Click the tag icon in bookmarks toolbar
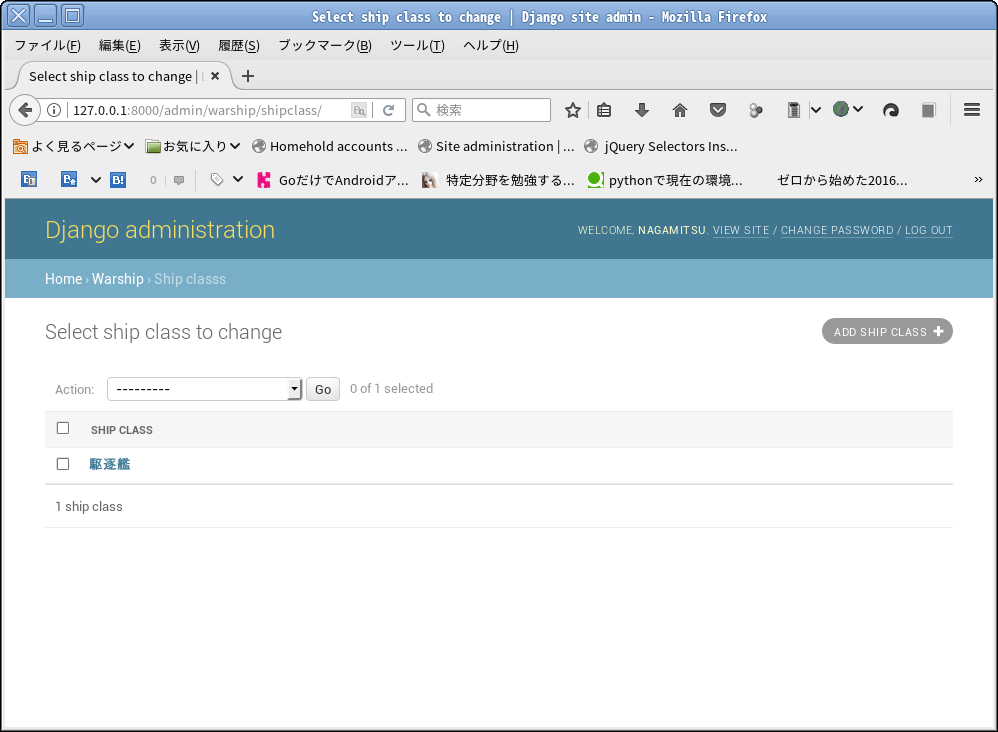998x732 pixels. pos(217,180)
